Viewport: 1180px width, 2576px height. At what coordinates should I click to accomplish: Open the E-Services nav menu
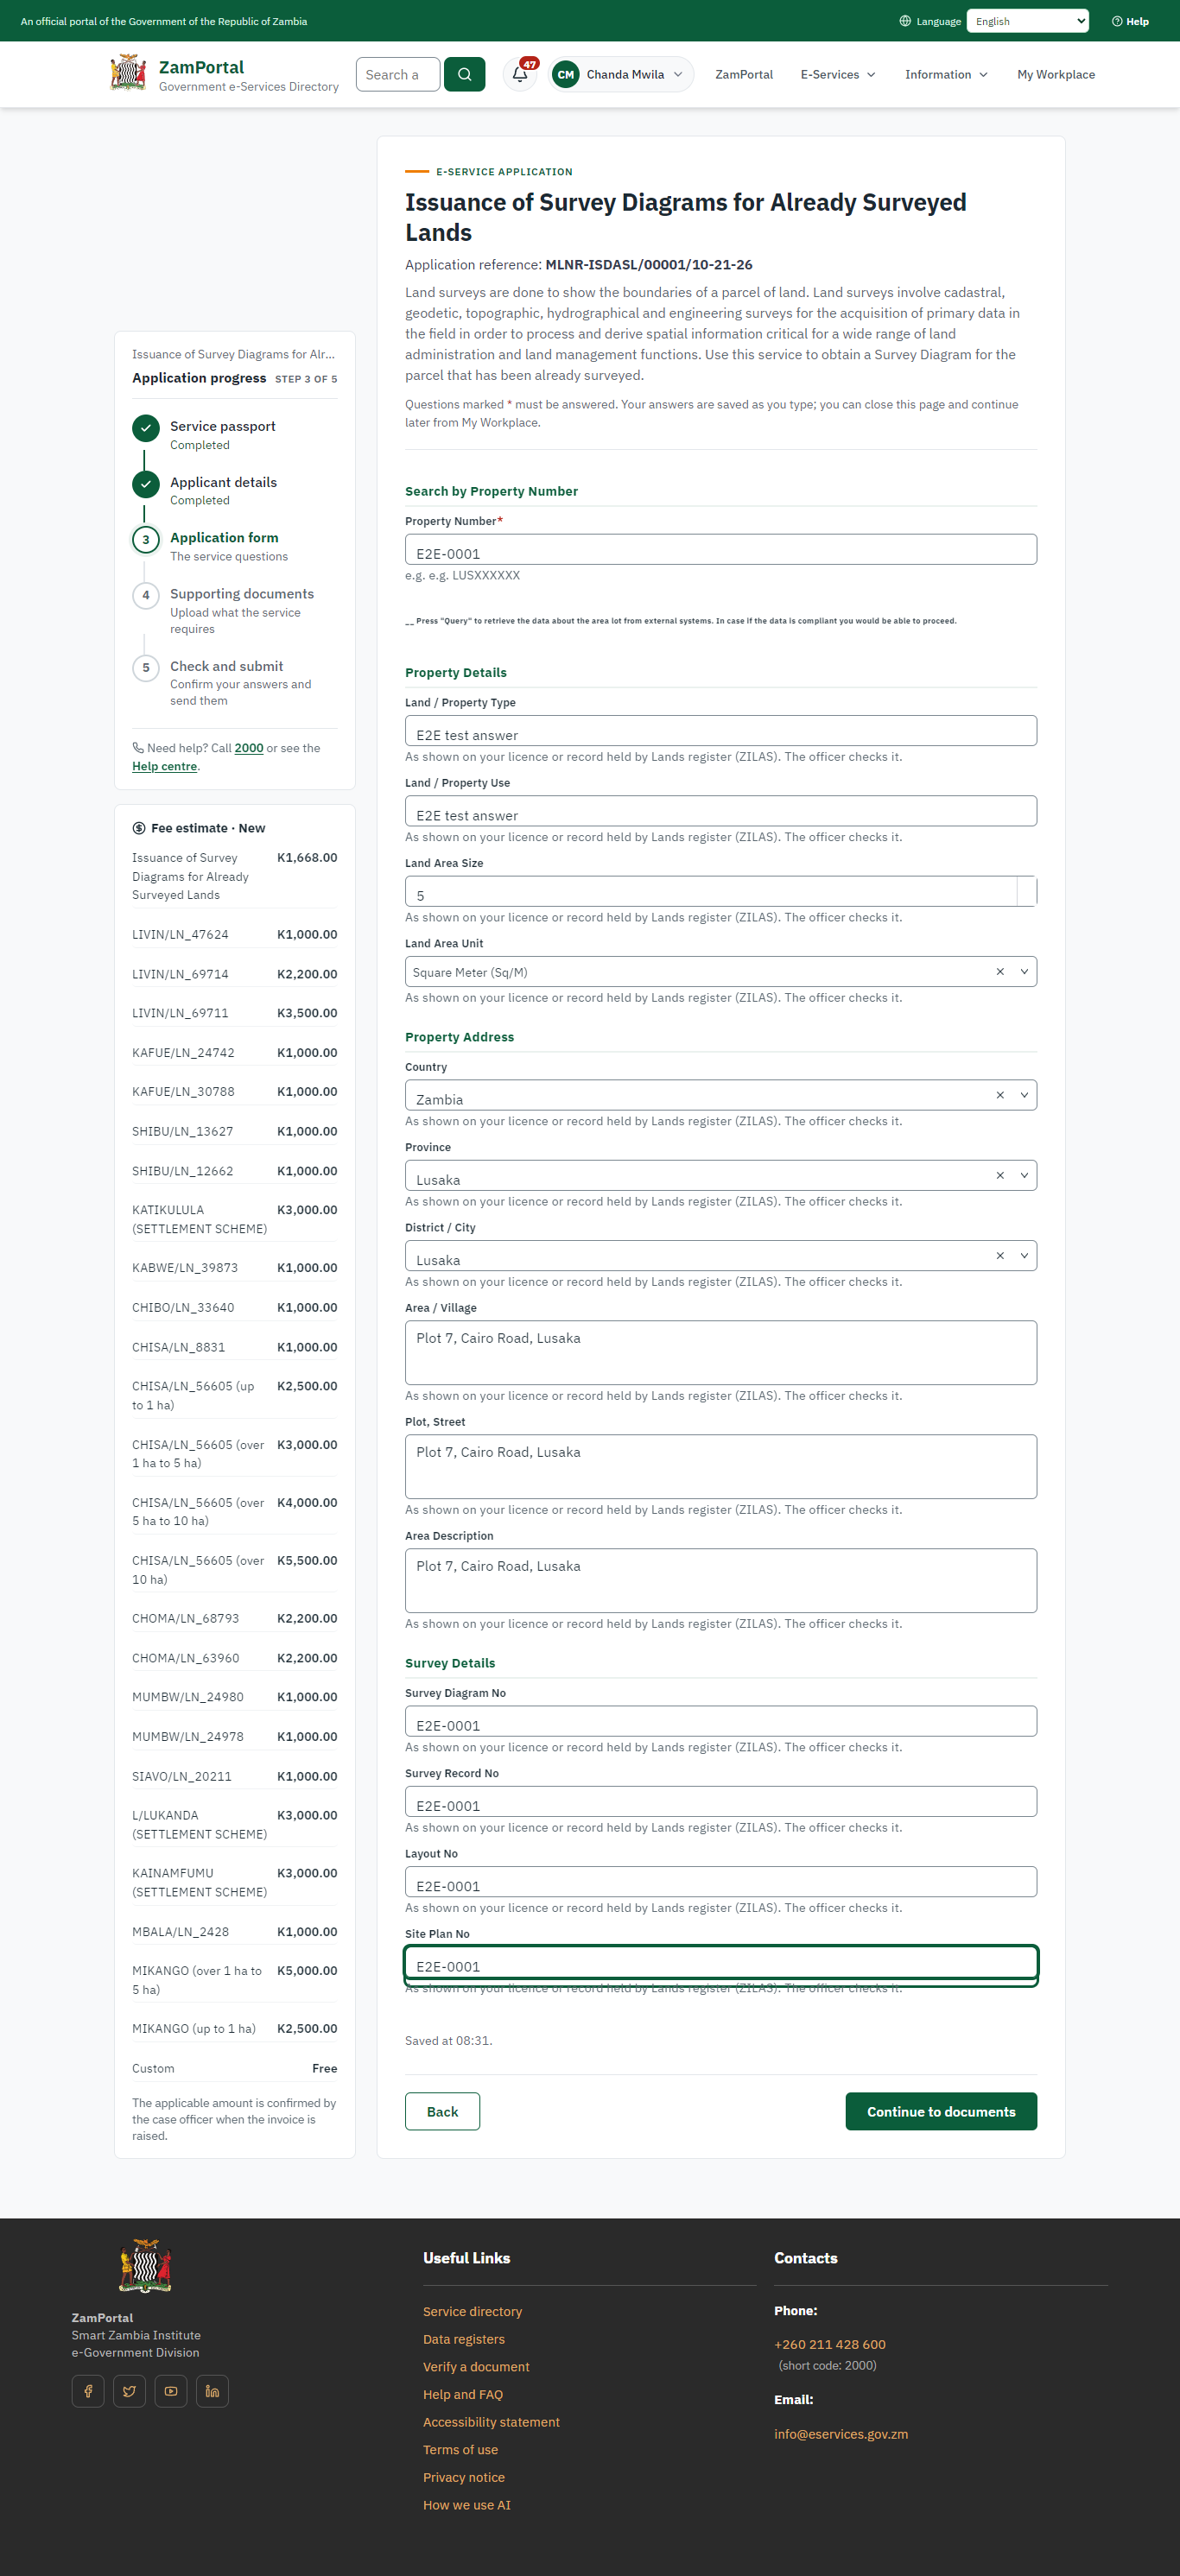pos(838,74)
